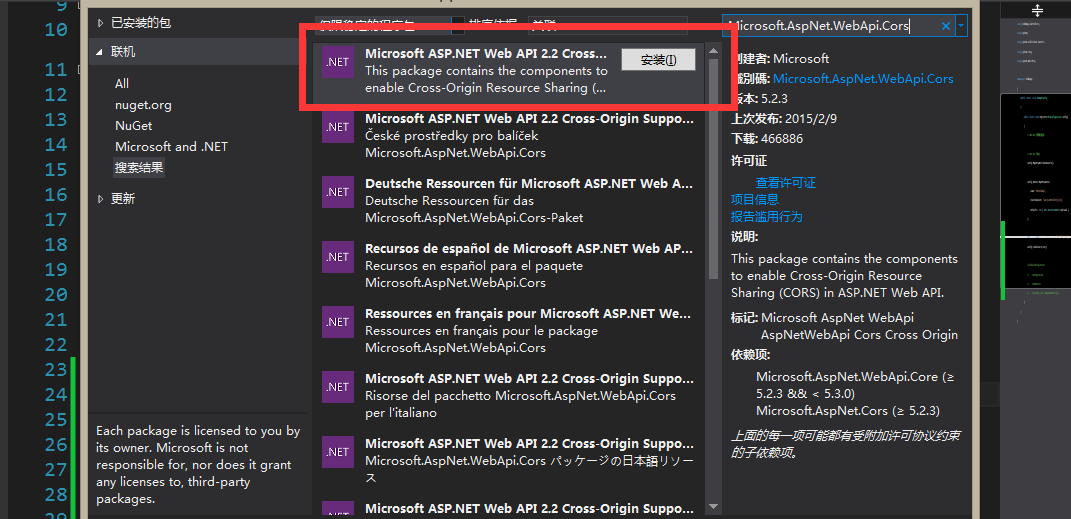Click the .NET icon of Ressources en français package

click(338, 322)
